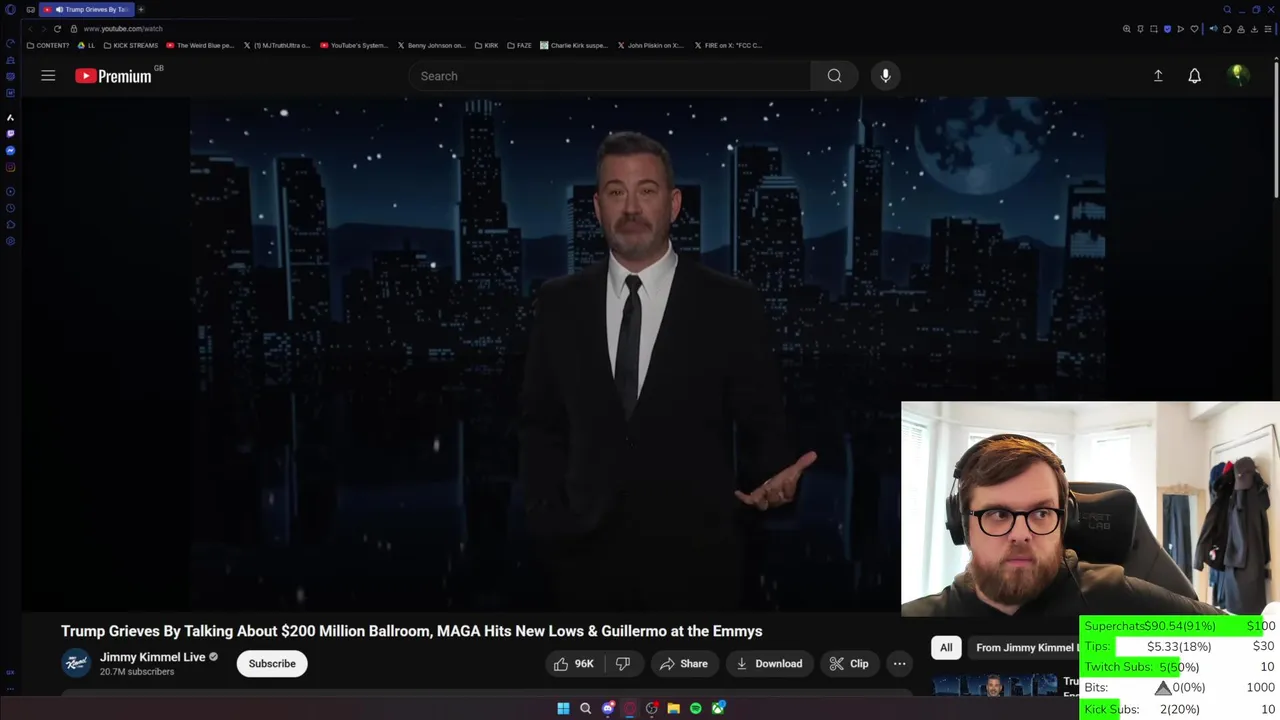Viewport: 1280px width, 720px height.
Task: Open the YouTube upload/create icon
Action: [x=1158, y=76]
